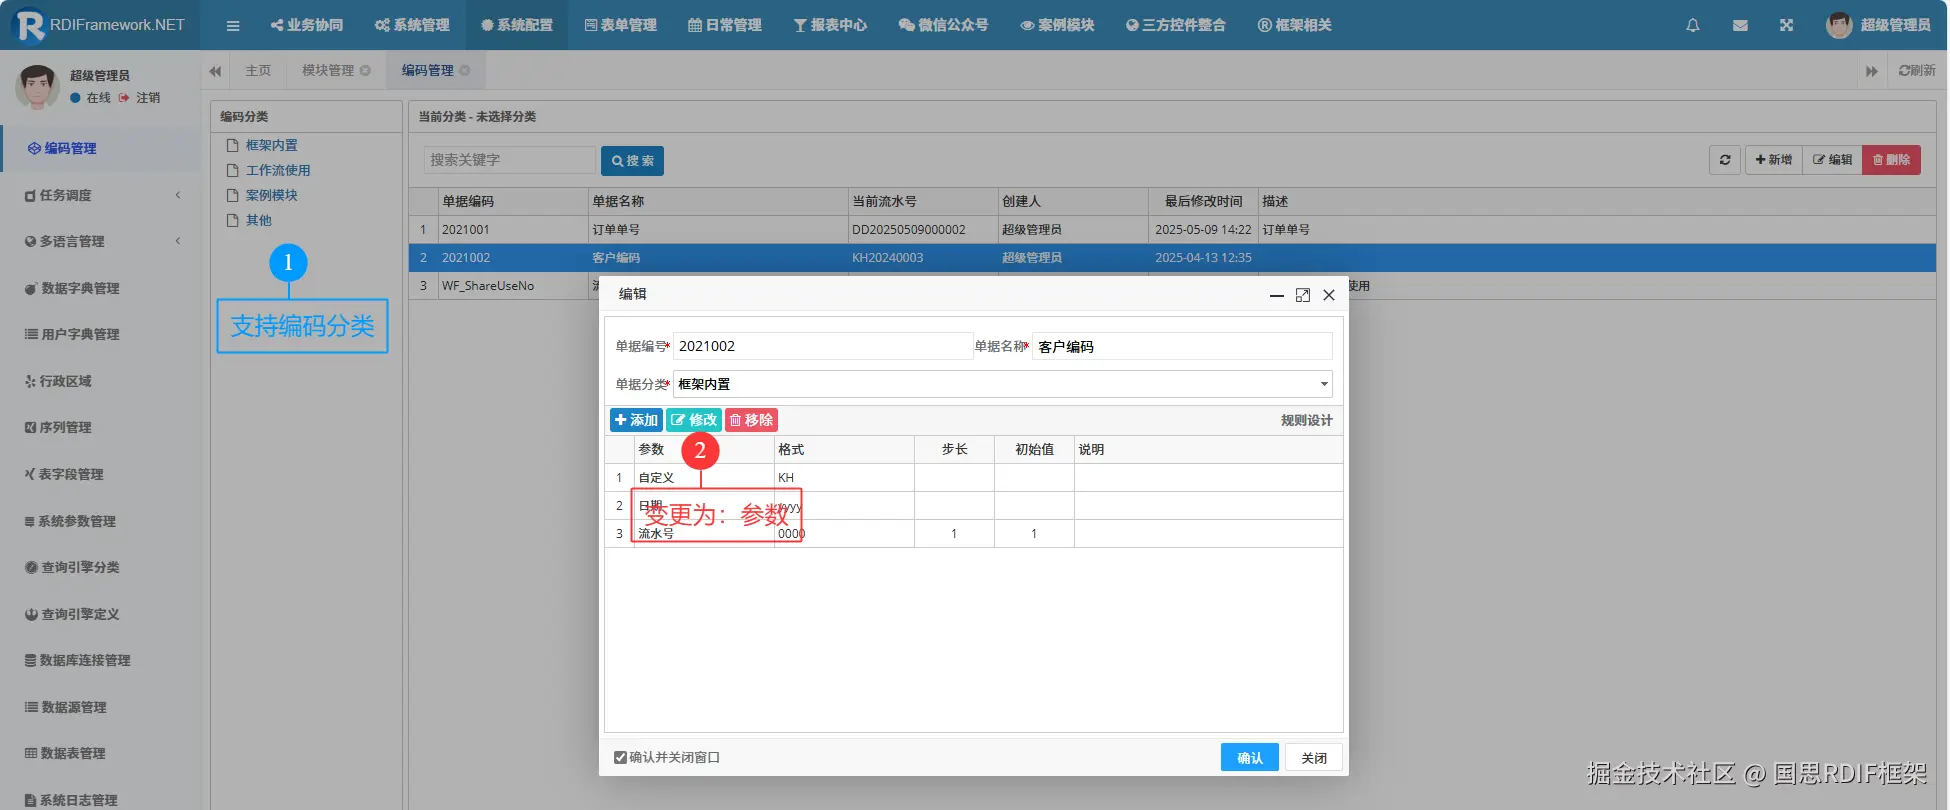Click the 编辑 toolbar button
Image resolution: width=1950 pixels, height=810 pixels.
coord(1832,160)
